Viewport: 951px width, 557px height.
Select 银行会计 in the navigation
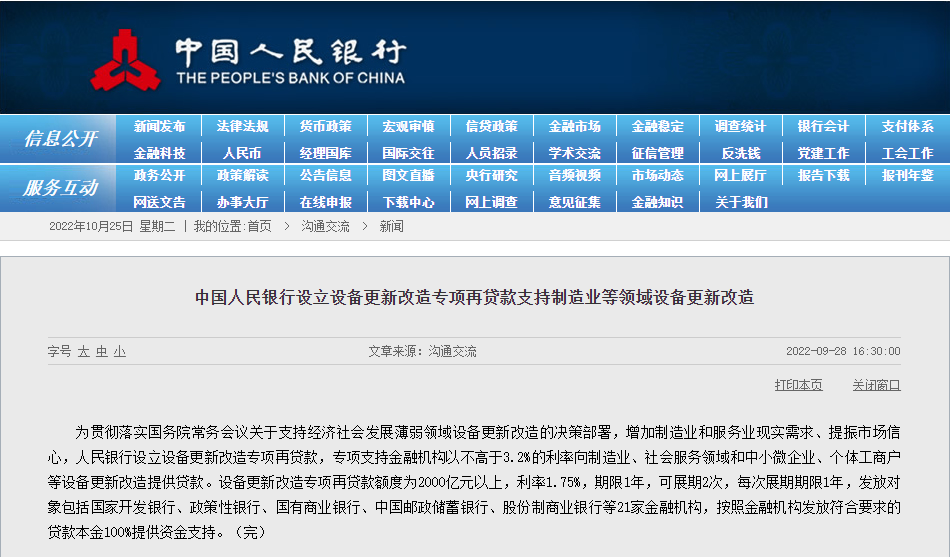(824, 126)
